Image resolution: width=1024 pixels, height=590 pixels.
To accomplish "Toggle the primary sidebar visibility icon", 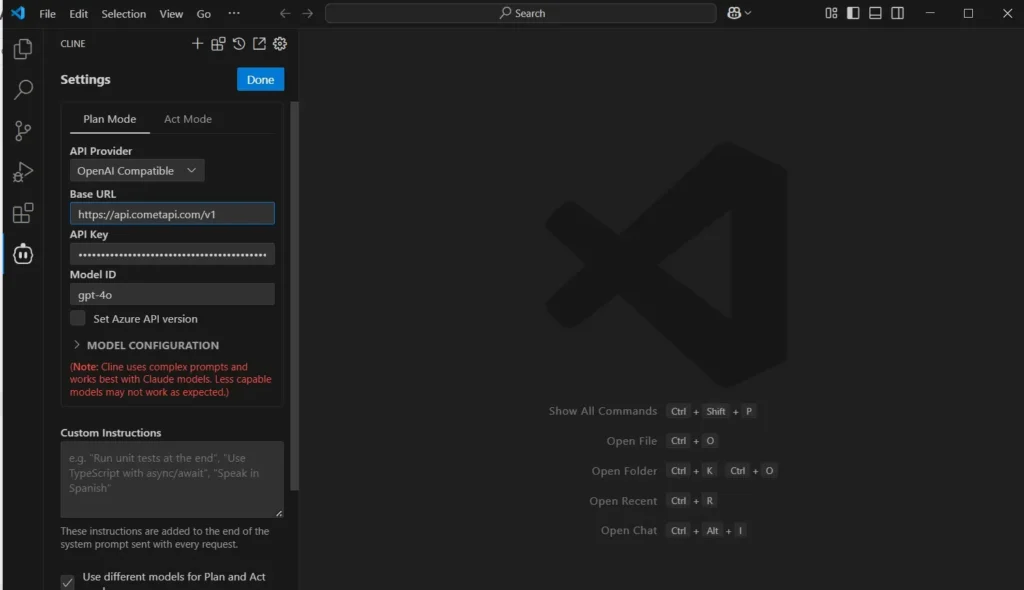I will 851,13.
